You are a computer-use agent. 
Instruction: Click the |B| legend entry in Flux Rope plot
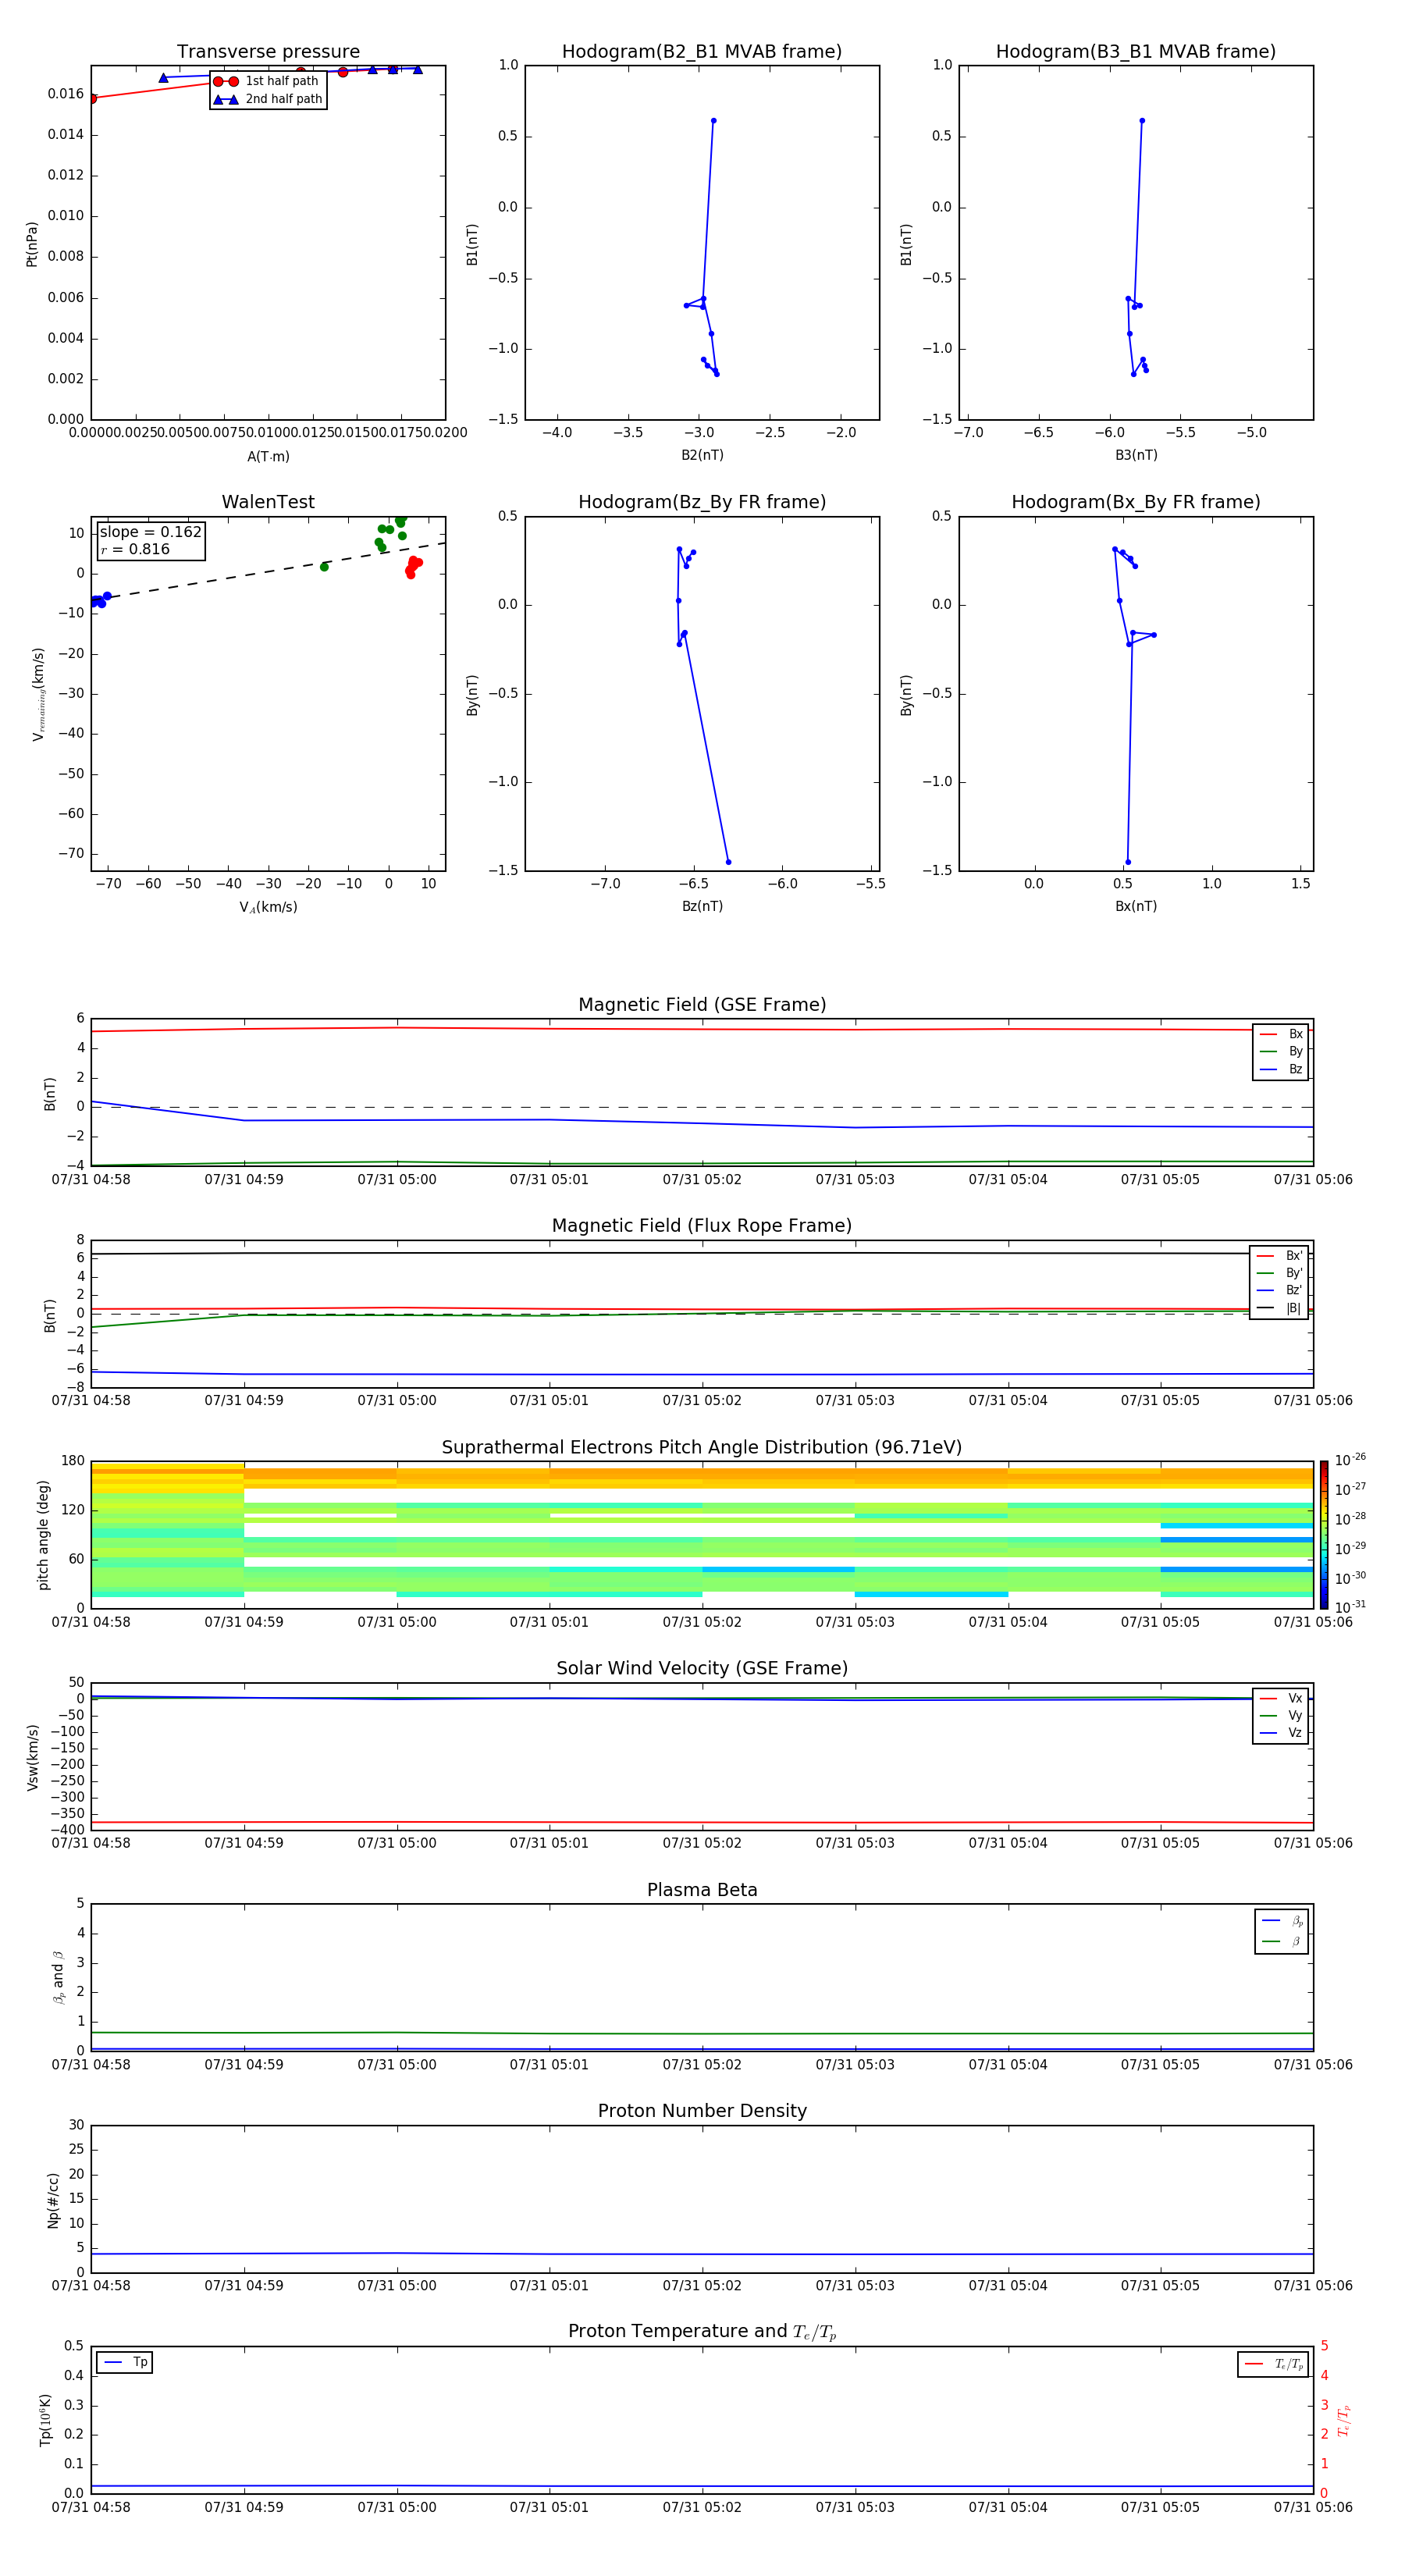(x=1279, y=1308)
